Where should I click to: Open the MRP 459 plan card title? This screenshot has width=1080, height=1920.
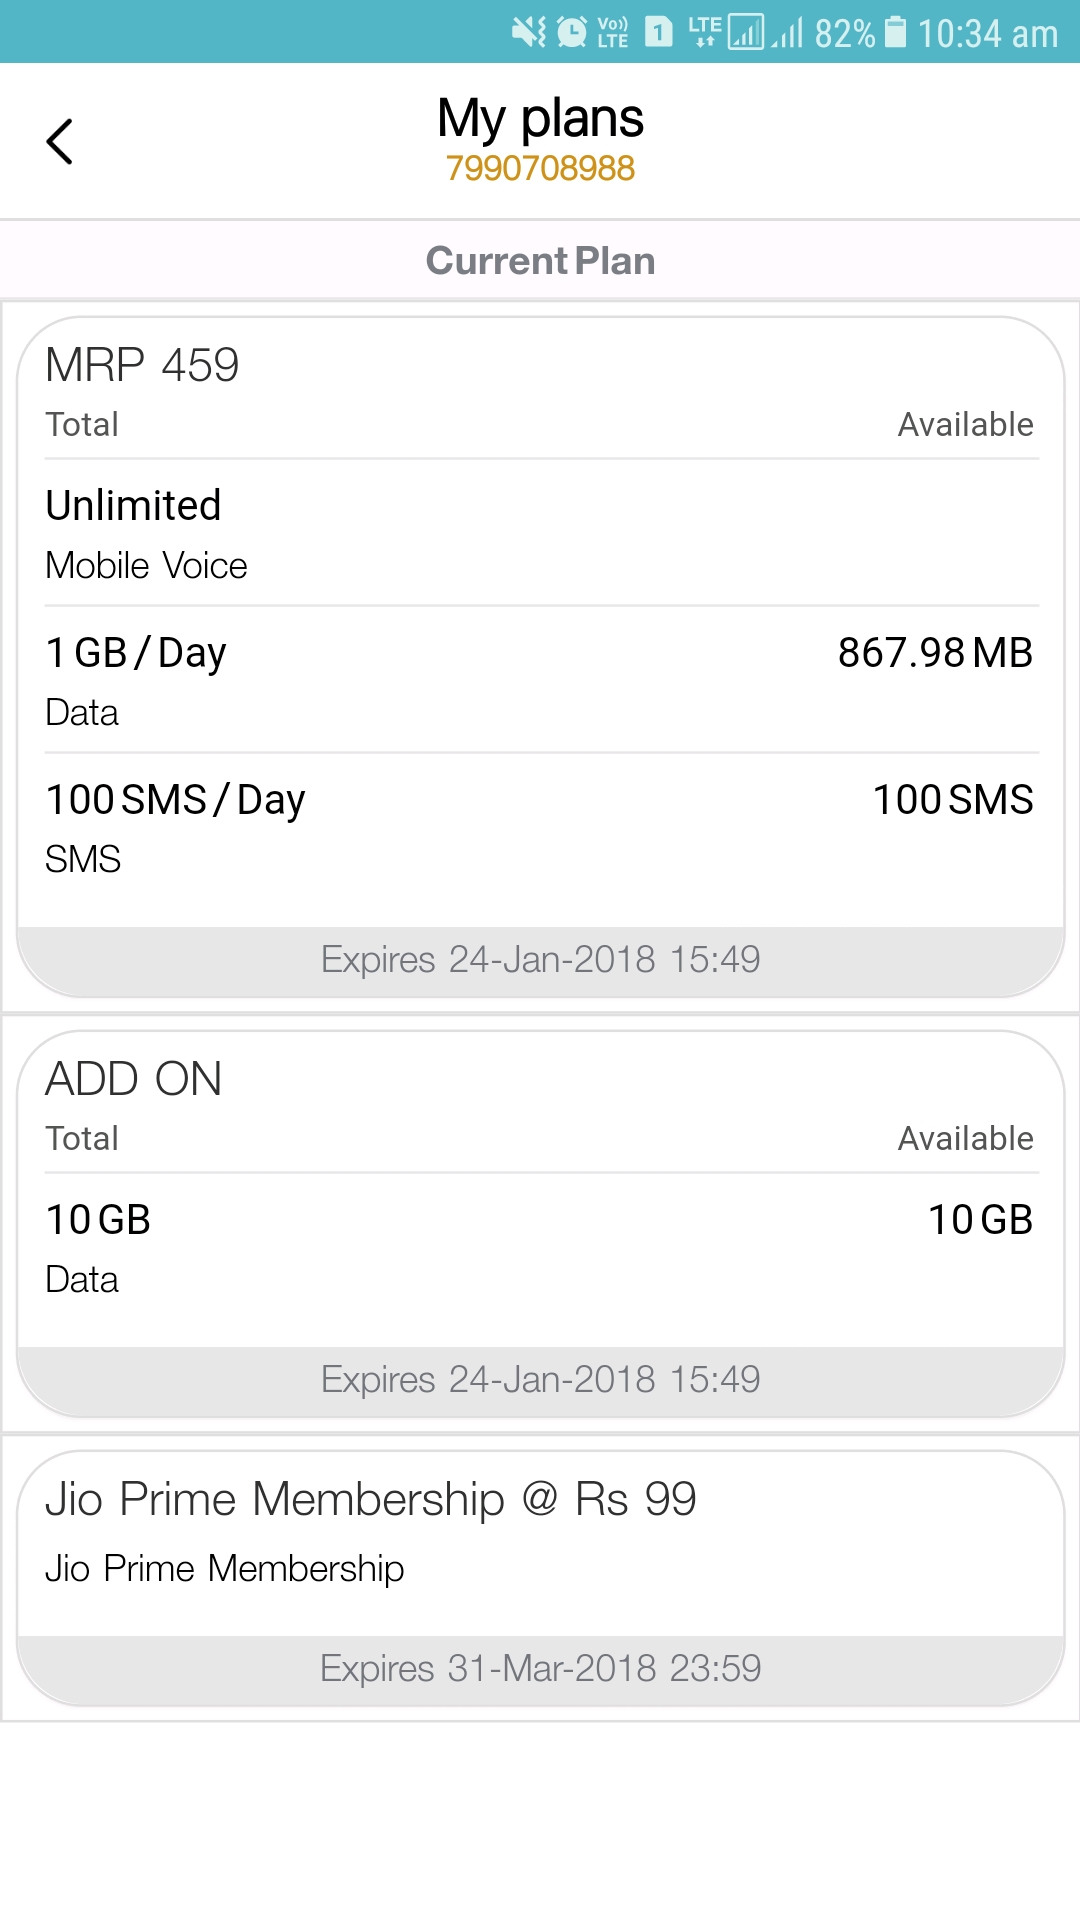click(142, 365)
